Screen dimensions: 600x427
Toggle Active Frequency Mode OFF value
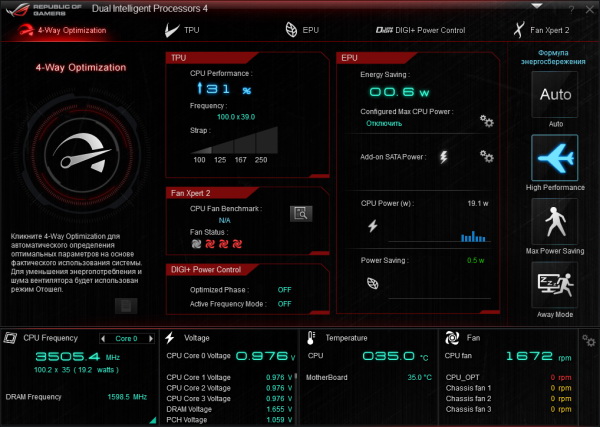[x=284, y=304]
